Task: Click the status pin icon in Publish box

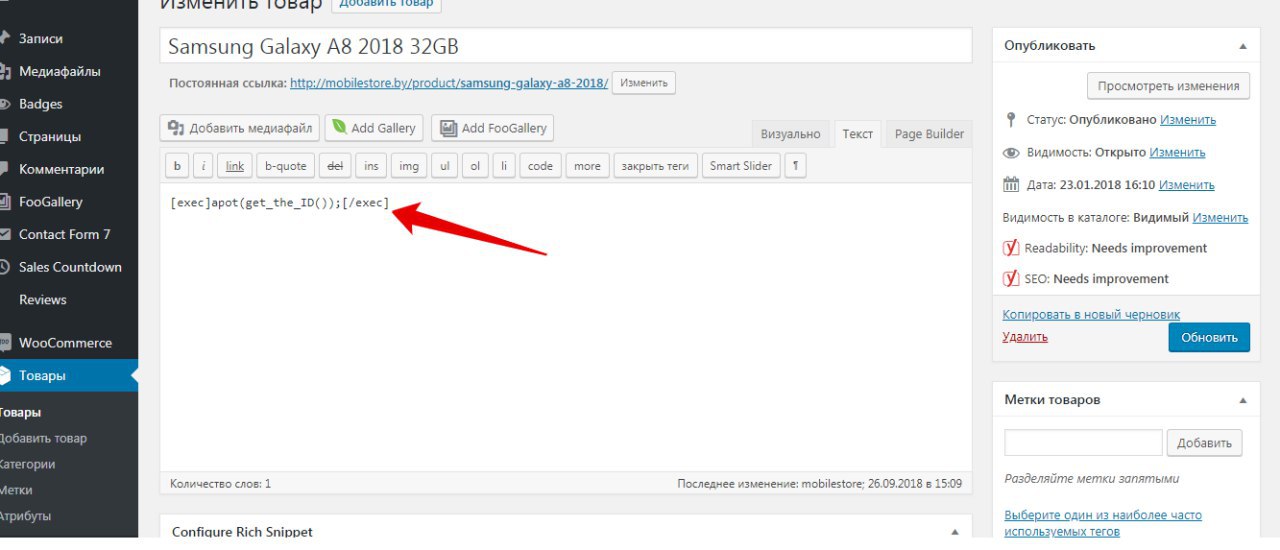Action: (x=1011, y=120)
